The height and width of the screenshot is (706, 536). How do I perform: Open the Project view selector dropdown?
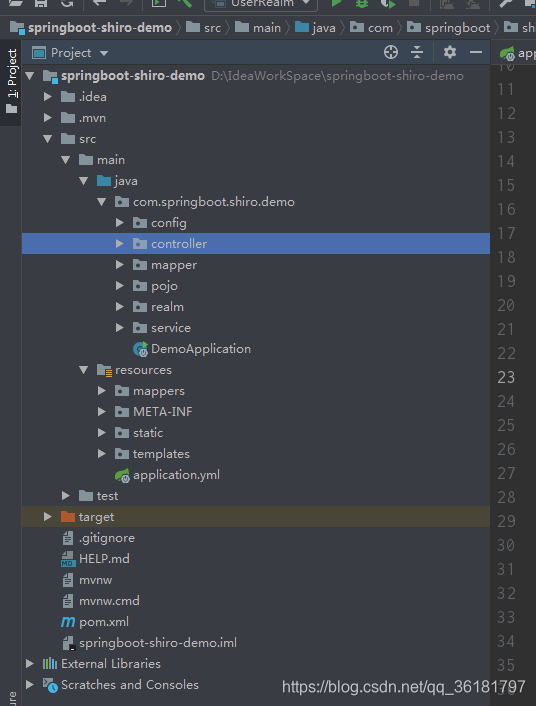(x=70, y=53)
